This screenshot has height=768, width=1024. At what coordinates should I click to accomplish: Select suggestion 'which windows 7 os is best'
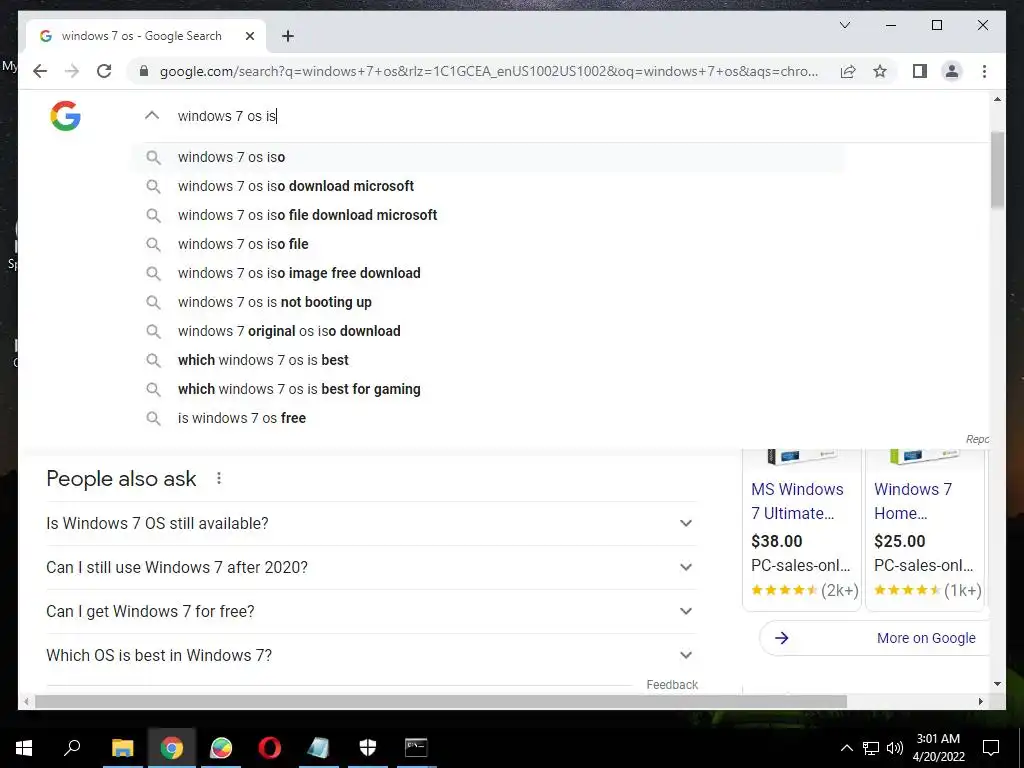coord(488,360)
